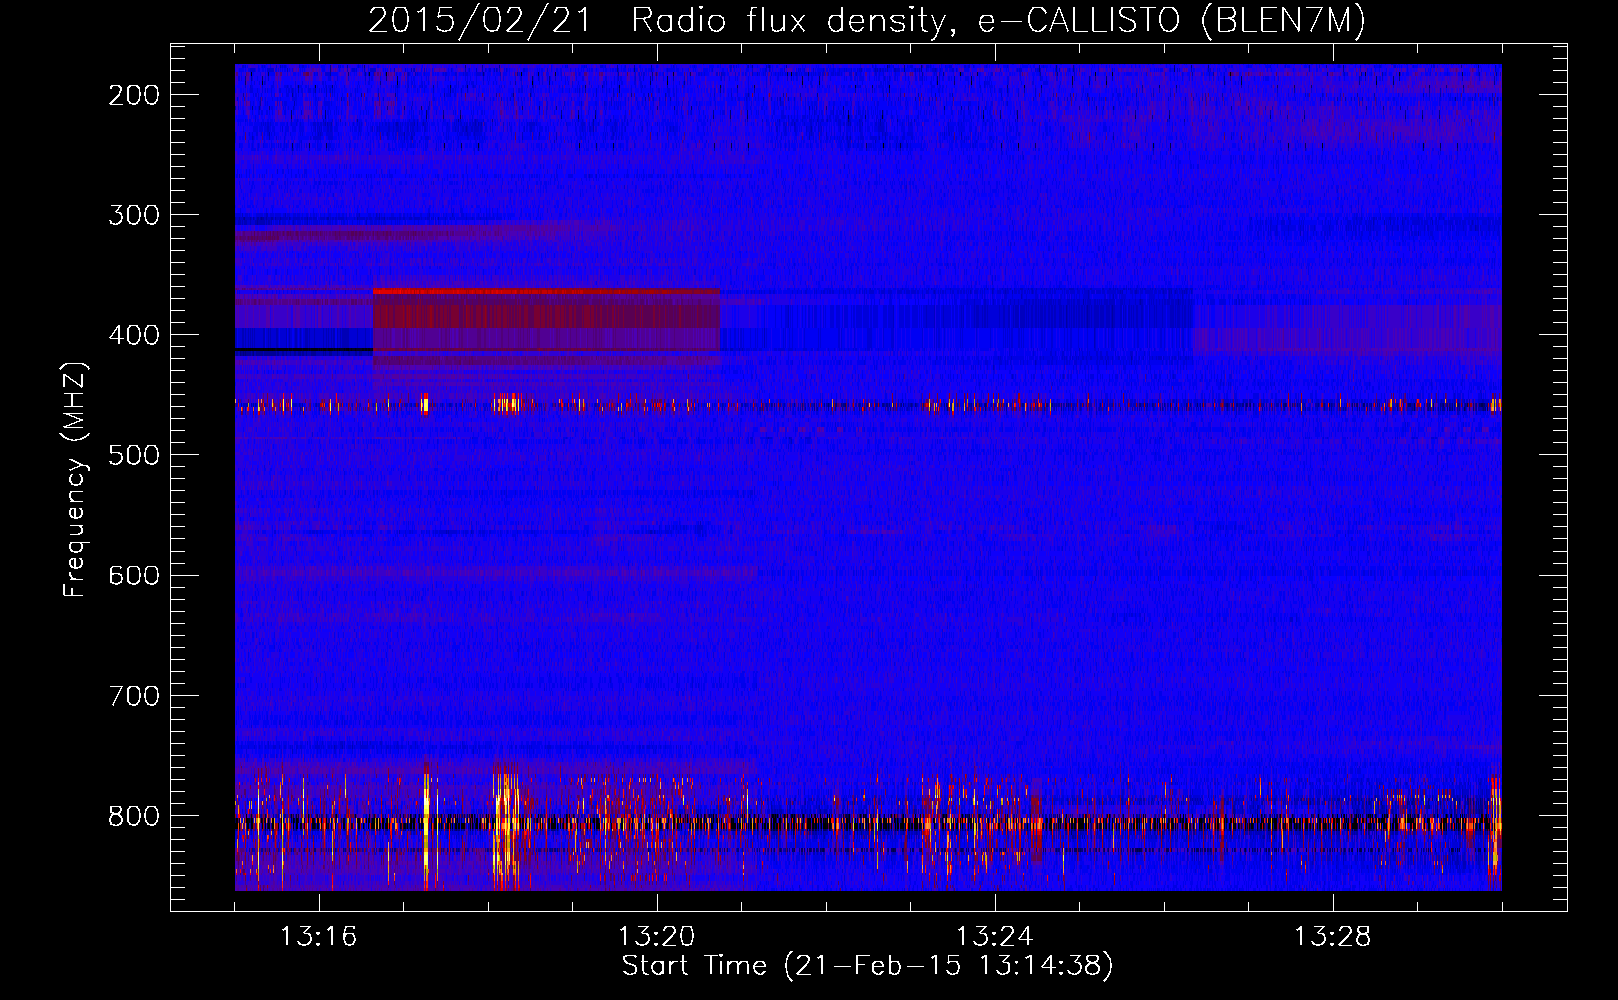Viewport: 1618px width, 1000px height.
Task: Click the 13:28 time tick label
Action: pyautogui.click(x=1332, y=937)
